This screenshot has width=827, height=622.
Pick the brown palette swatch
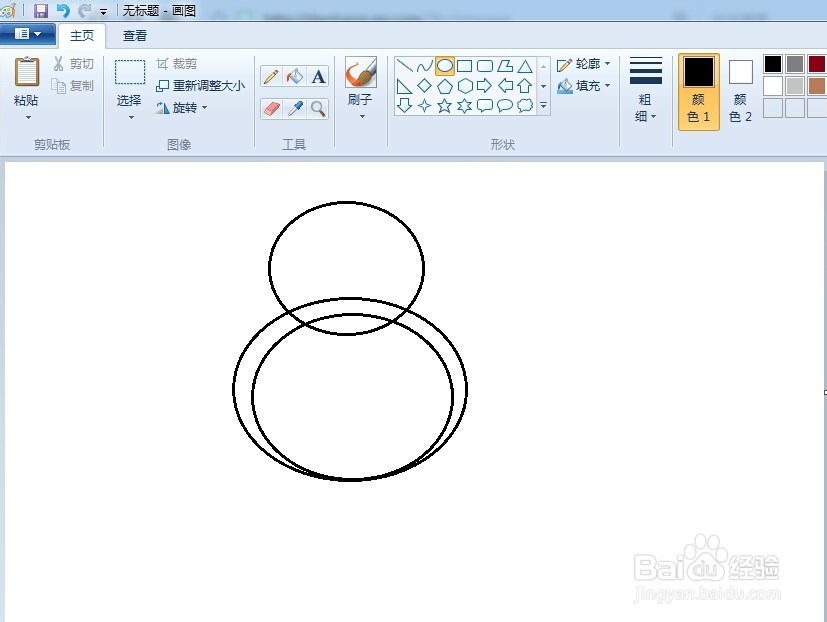coord(816,85)
